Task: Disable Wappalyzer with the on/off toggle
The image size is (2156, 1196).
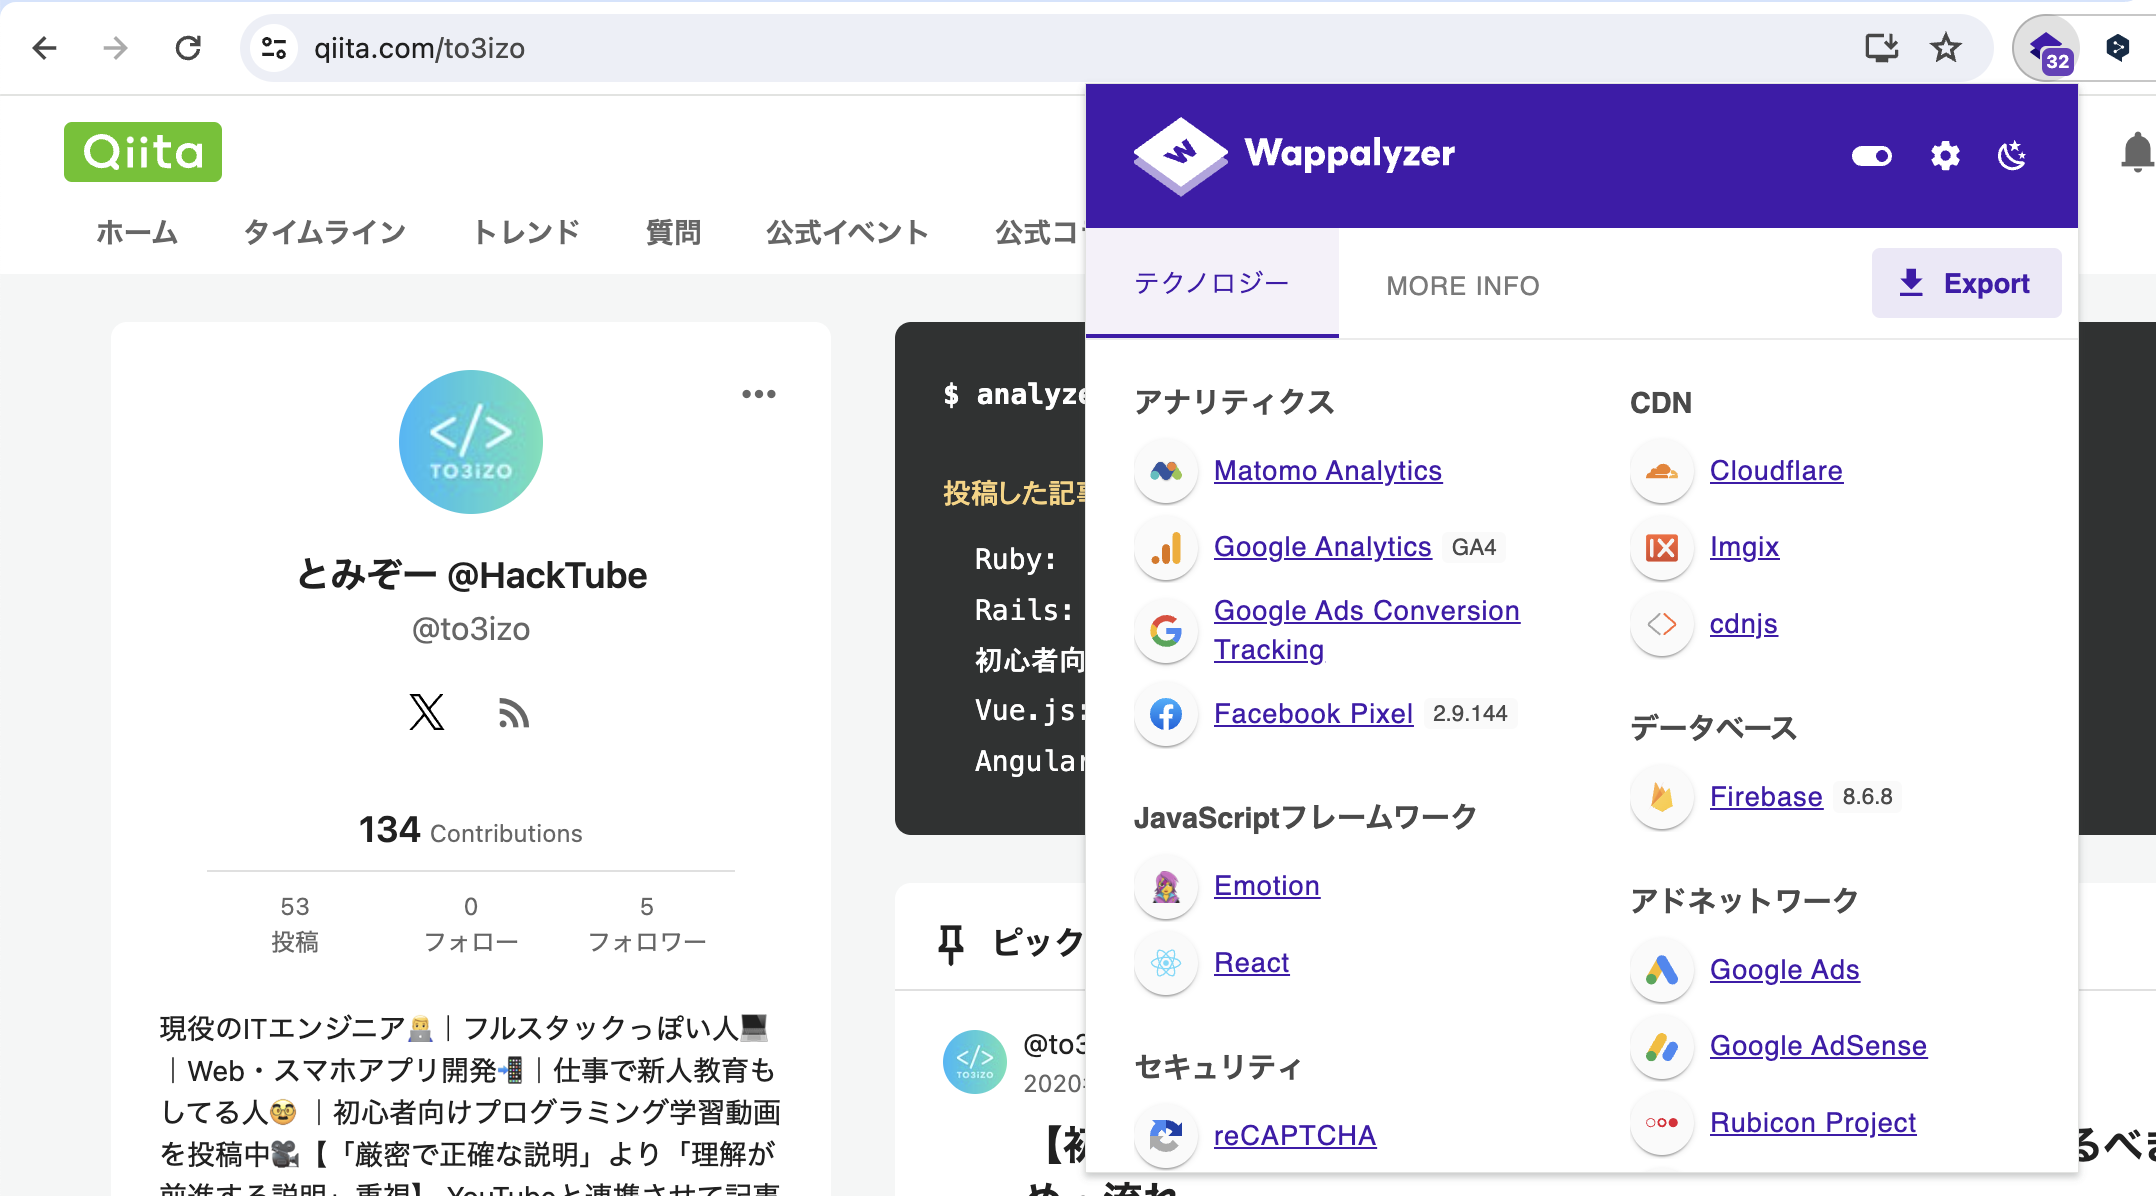Action: point(1871,156)
